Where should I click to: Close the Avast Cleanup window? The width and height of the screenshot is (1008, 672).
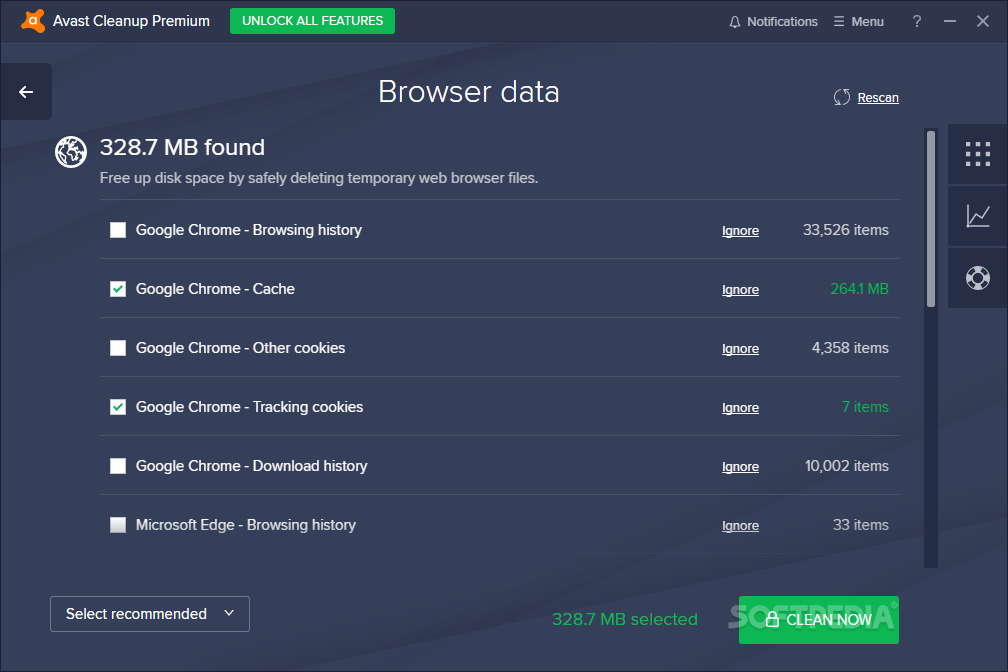point(983,21)
